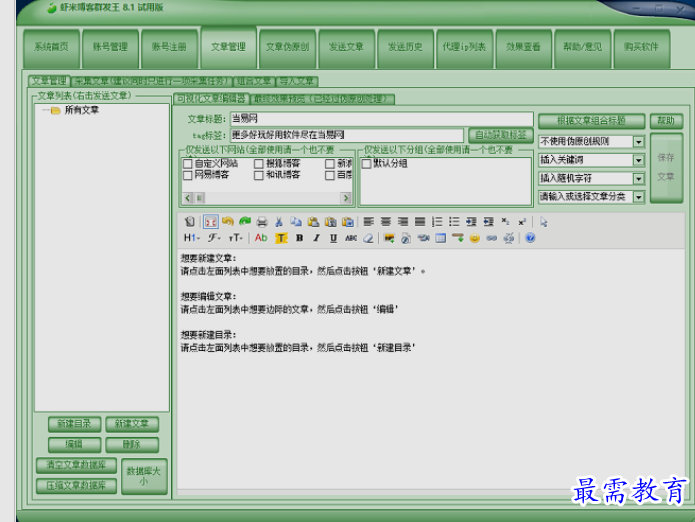Click the 自动获取标签 button
This screenshot has width=695, height=522.
click(x=500, y=135)
